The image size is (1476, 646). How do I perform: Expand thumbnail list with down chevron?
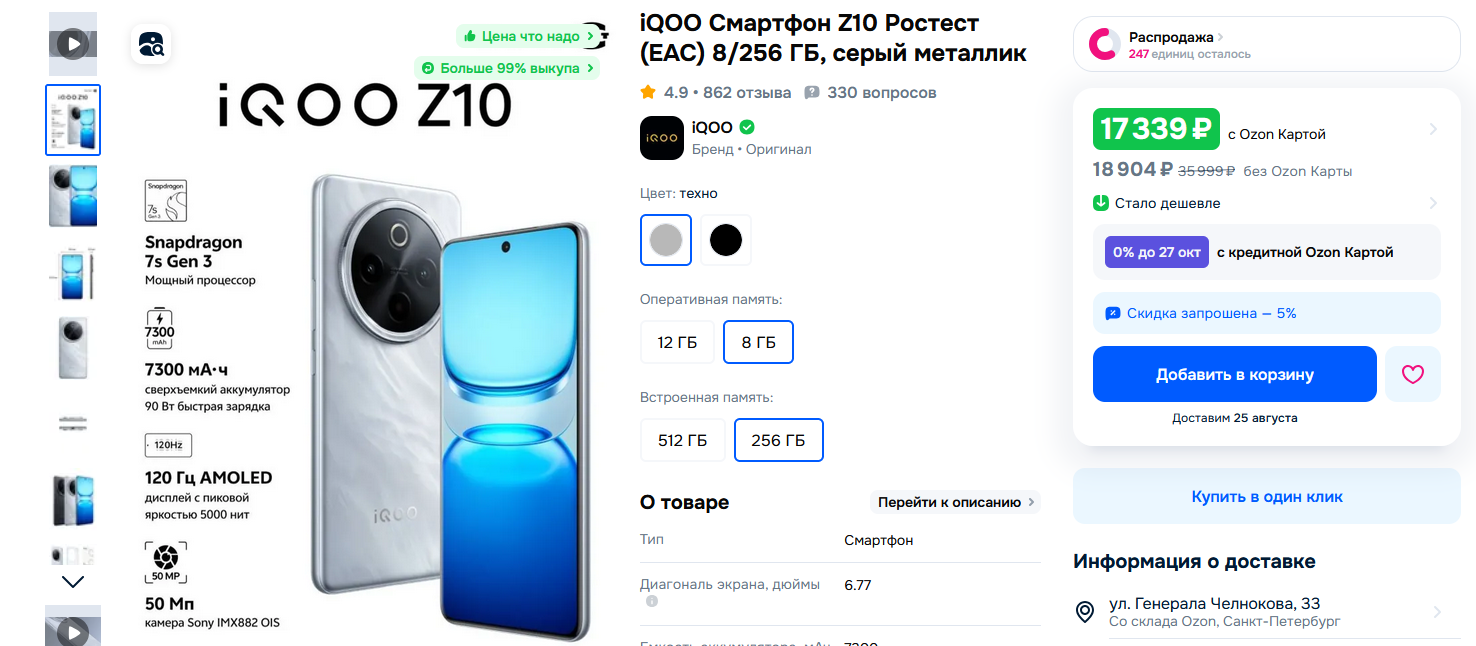click(73, 581)
